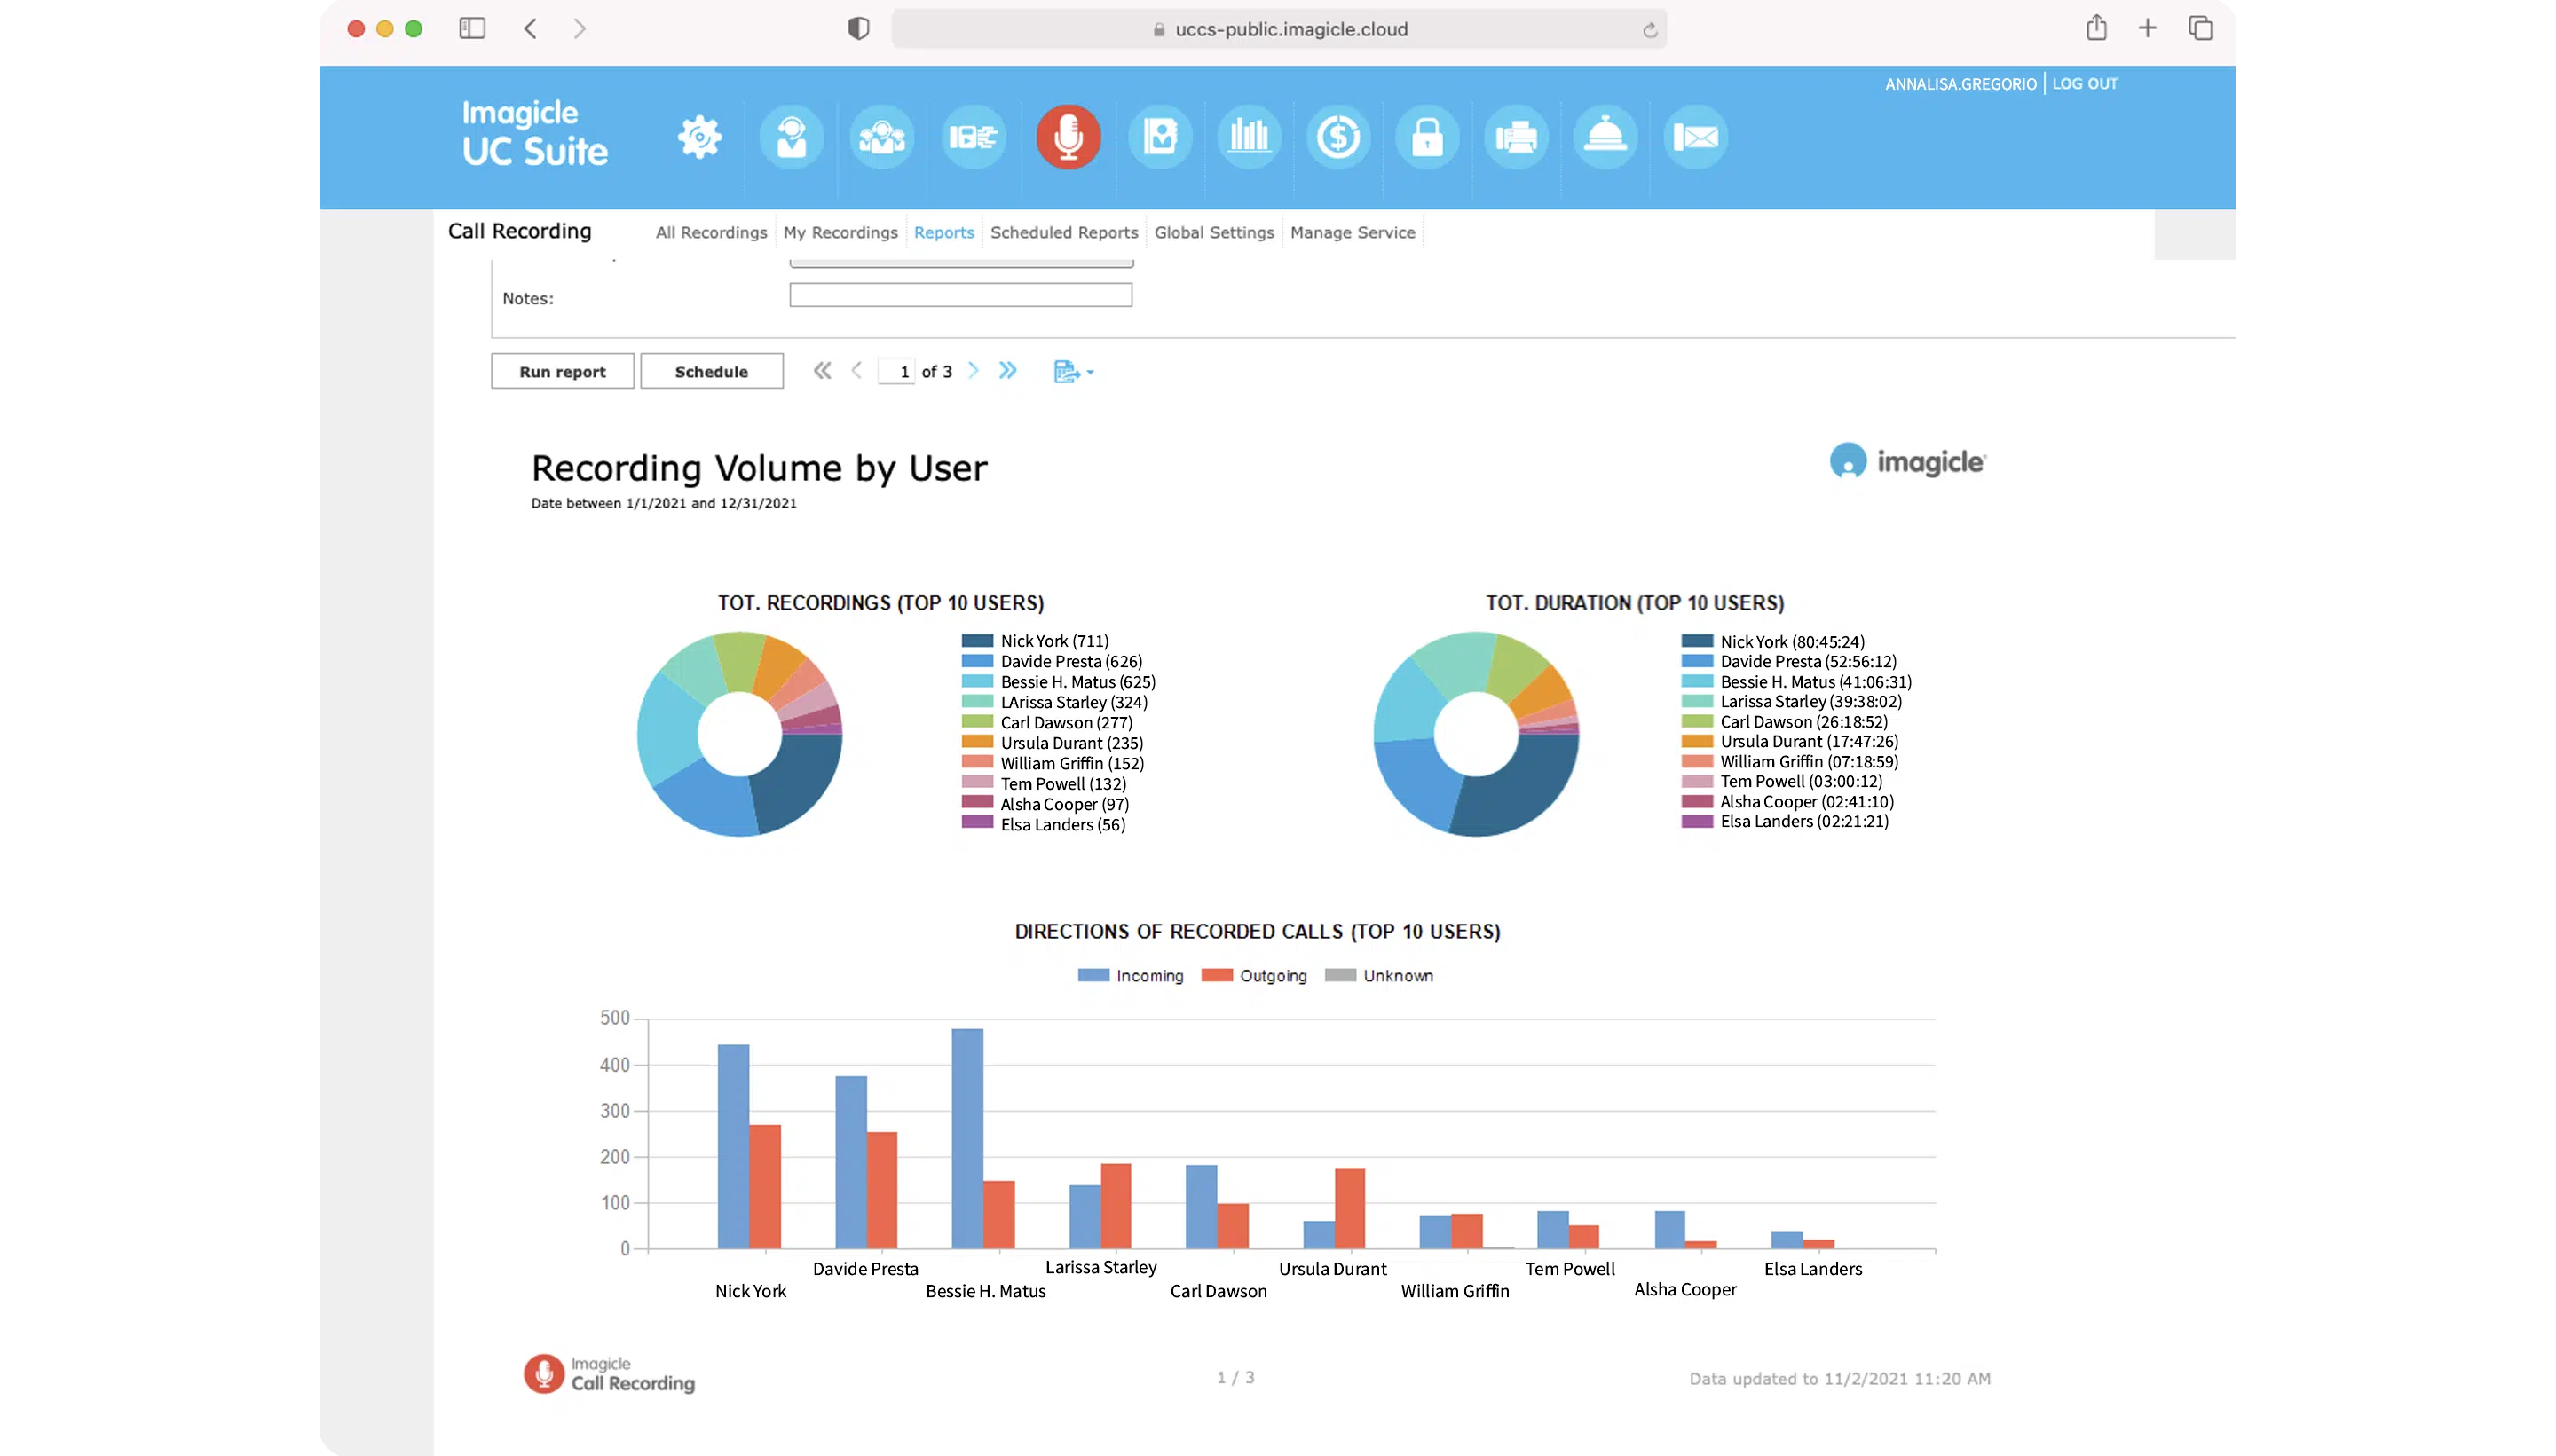Open the headset attendant console icon
The width and height of the screenshot is (2556, 1456).
[x=791, y=137]
